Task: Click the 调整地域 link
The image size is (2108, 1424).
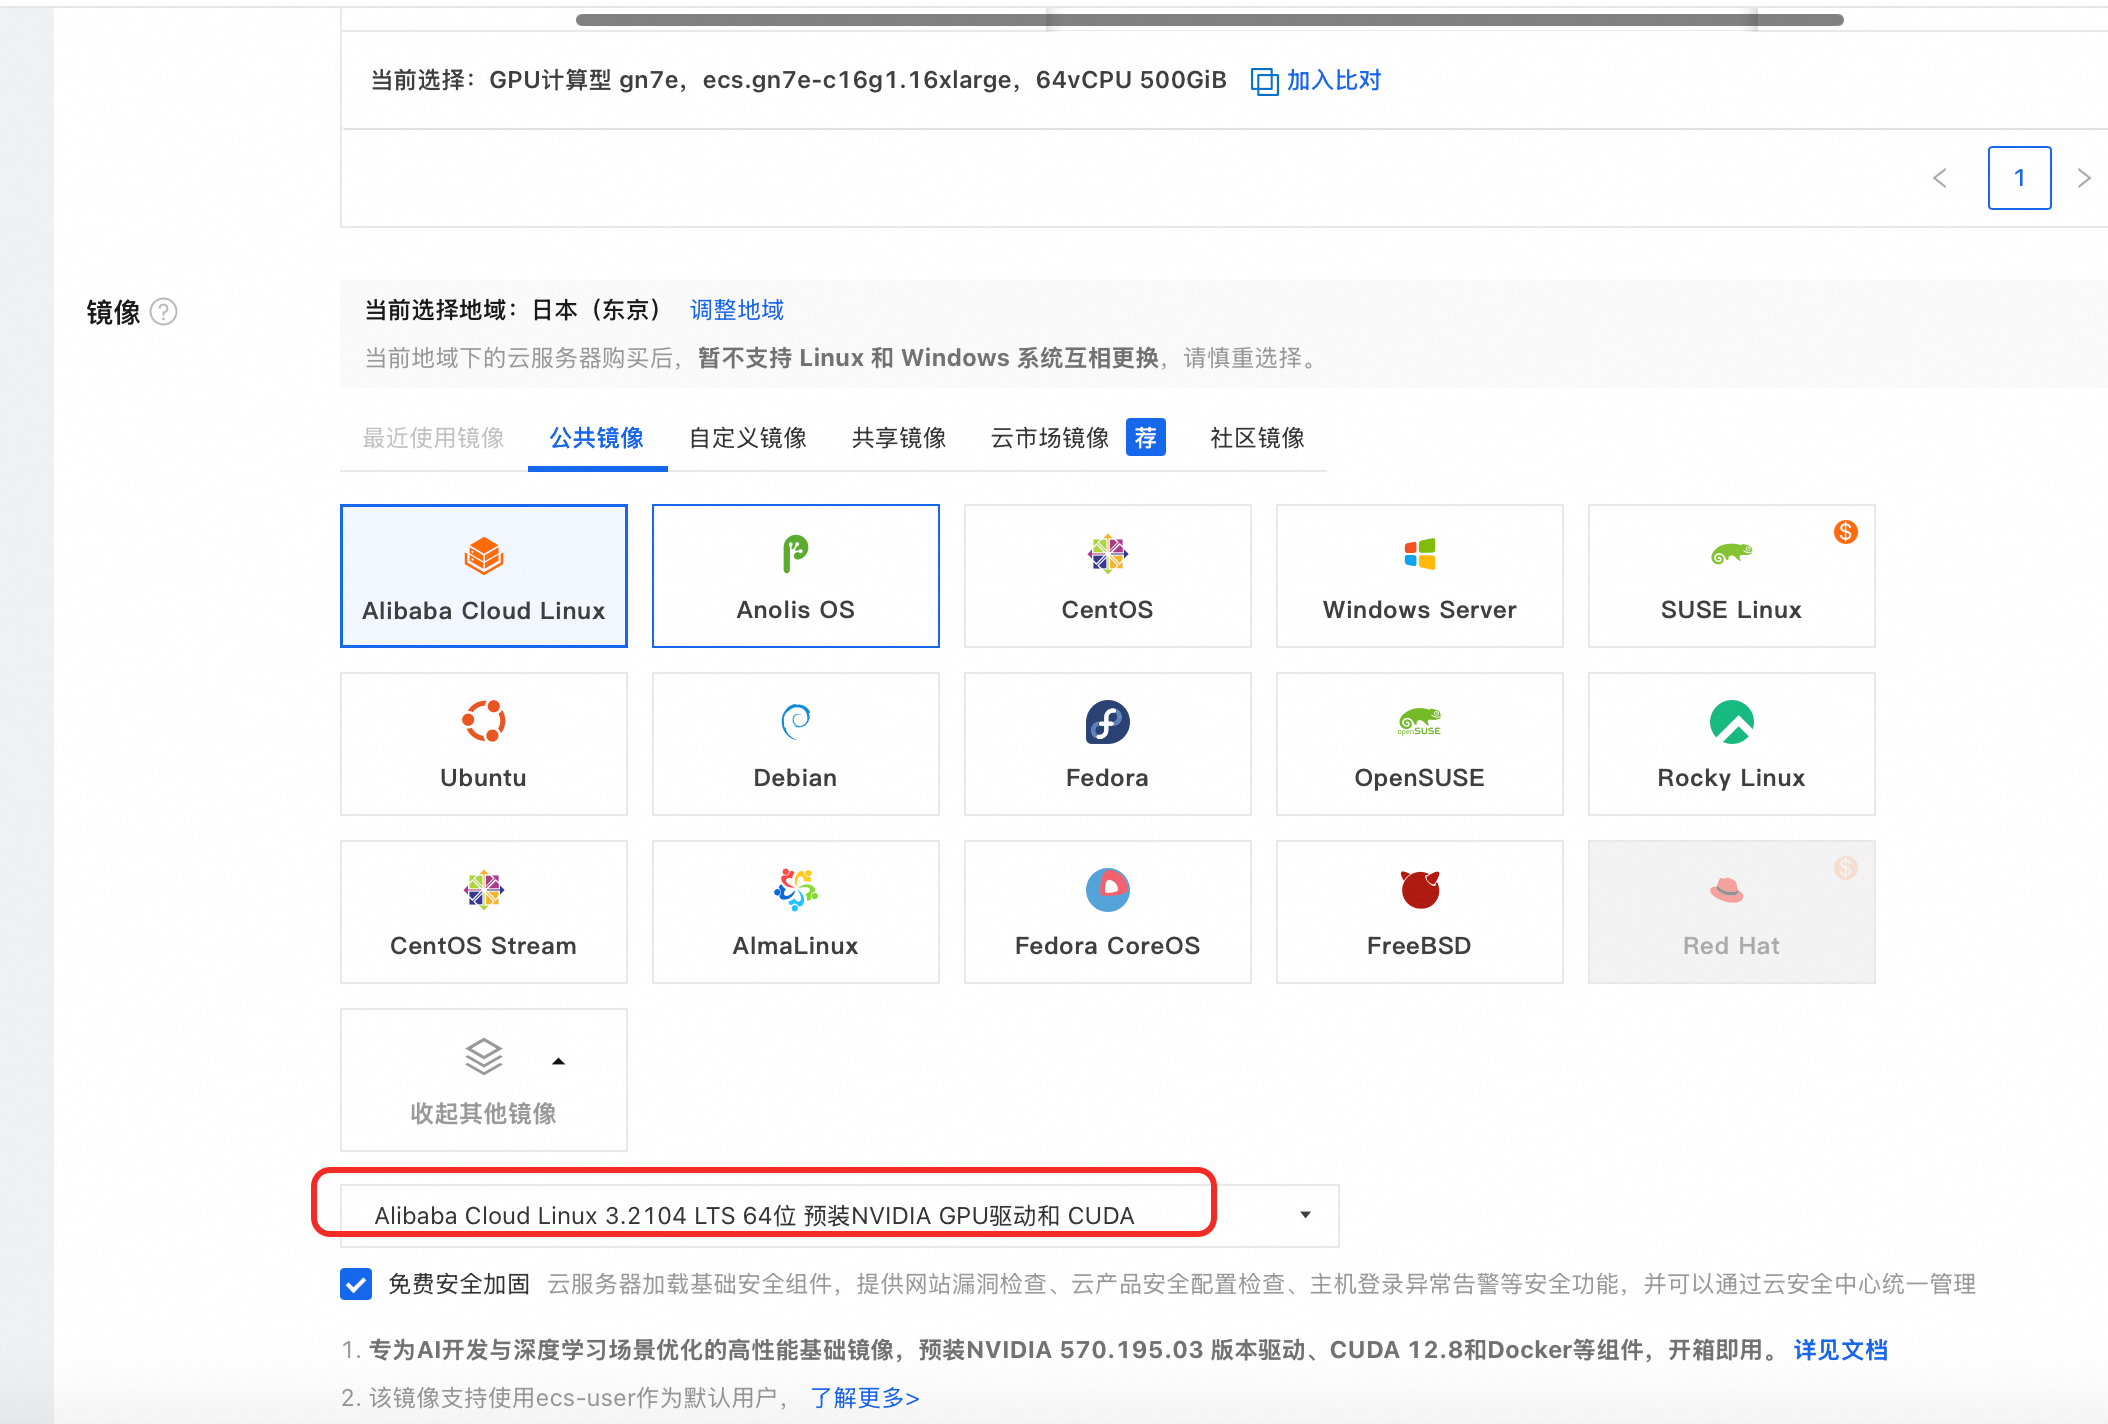Action: (x=736, y=310)
